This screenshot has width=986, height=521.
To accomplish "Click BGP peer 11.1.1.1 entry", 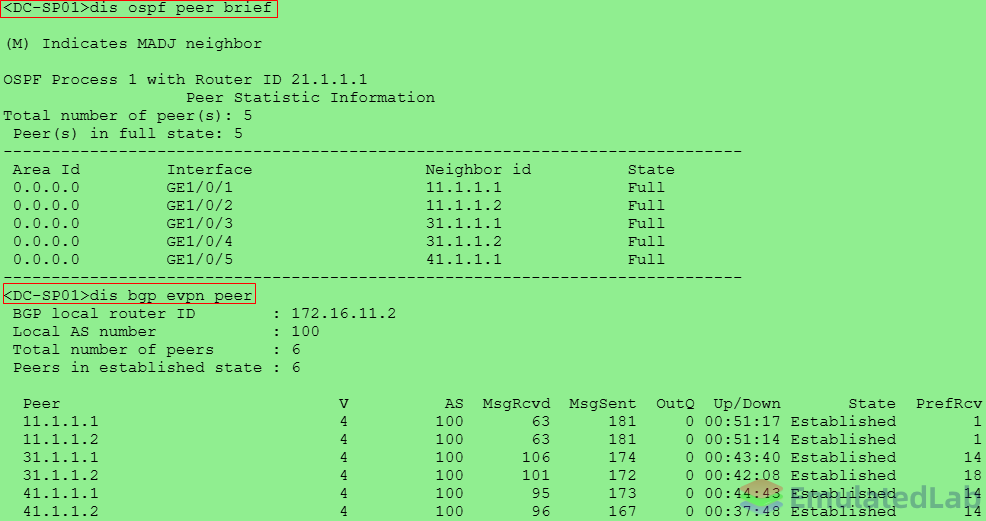I will (x=60, y=421).
